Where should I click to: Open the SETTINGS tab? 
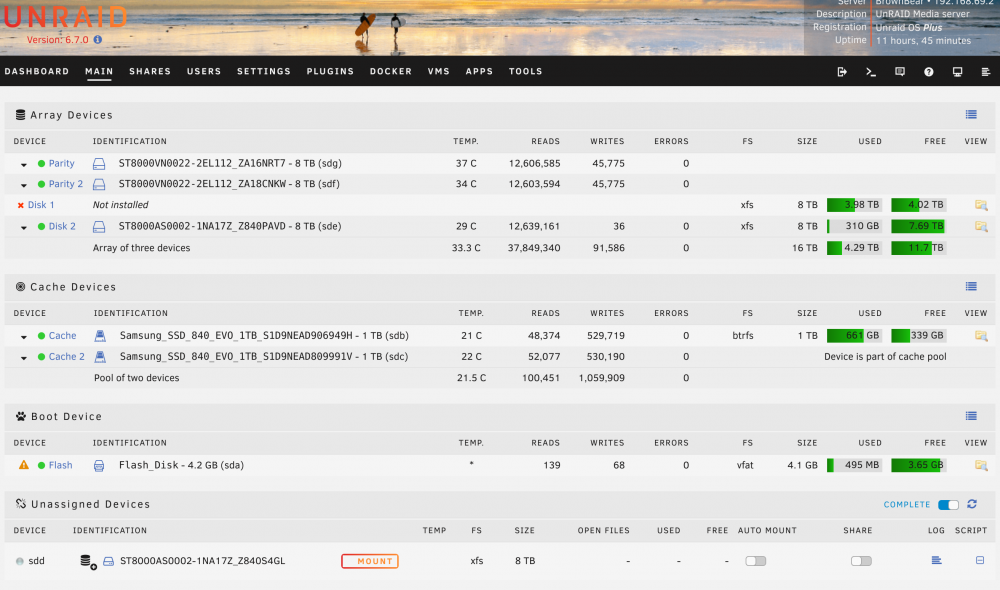[x=263, y=71]
